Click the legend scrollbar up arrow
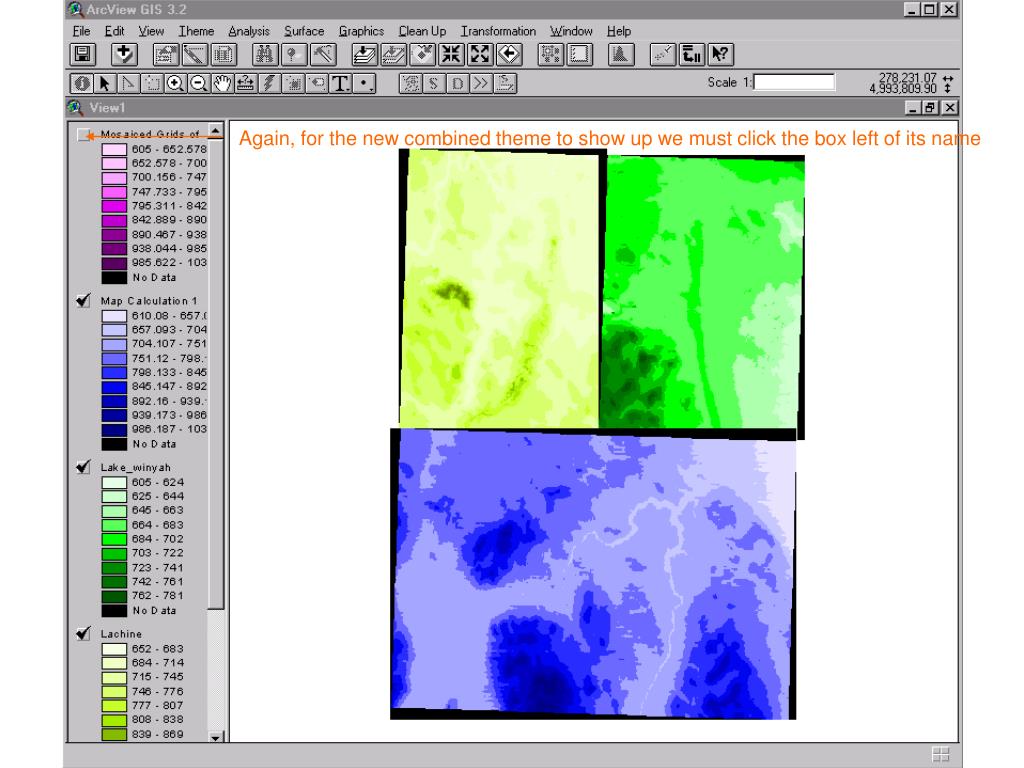The image size is (1024, 768). click(x=216, y=129)
